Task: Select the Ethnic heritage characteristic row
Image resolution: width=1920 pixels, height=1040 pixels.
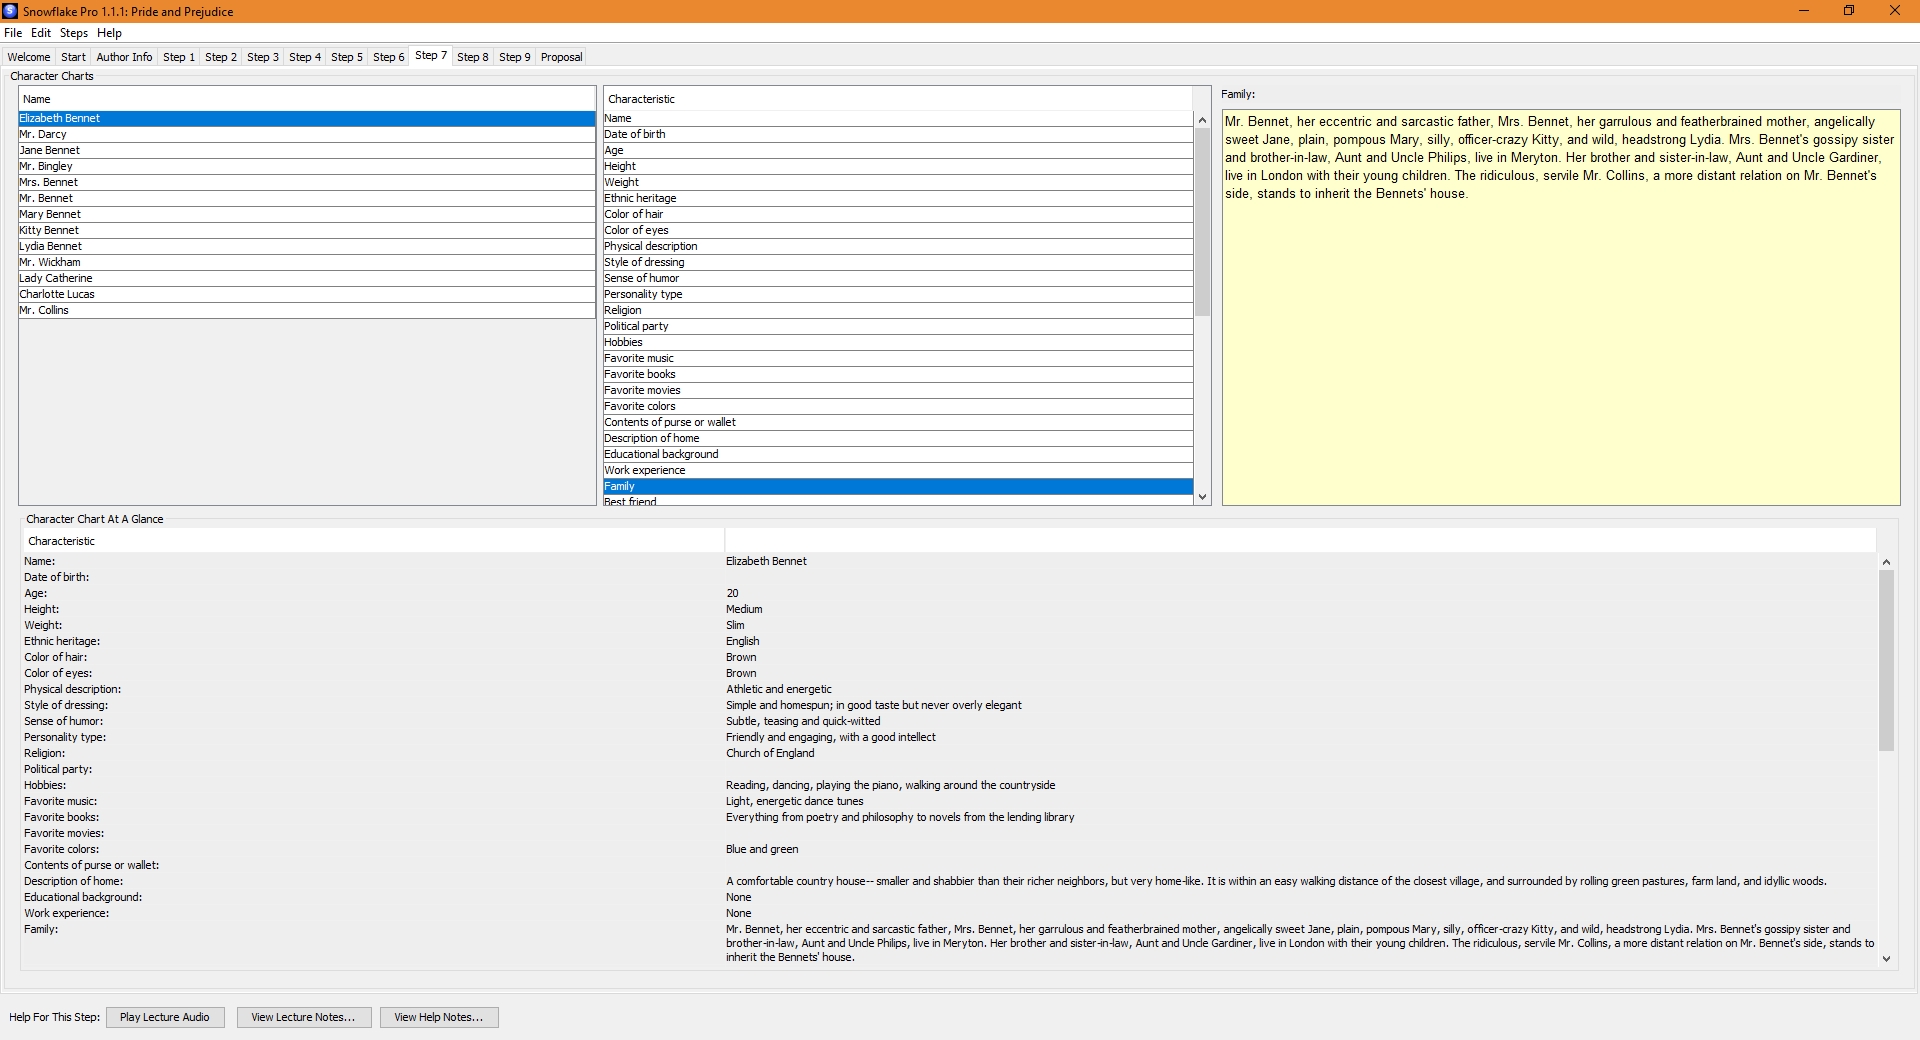Action: (898, 198)
